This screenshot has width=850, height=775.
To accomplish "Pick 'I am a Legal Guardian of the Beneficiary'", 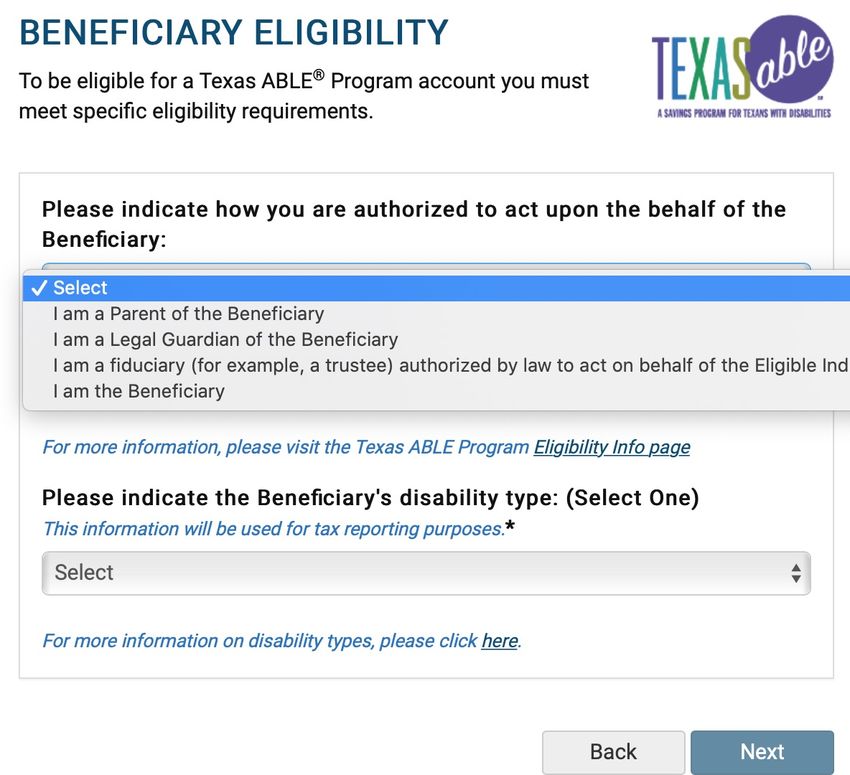I will [x=436, y=340].
